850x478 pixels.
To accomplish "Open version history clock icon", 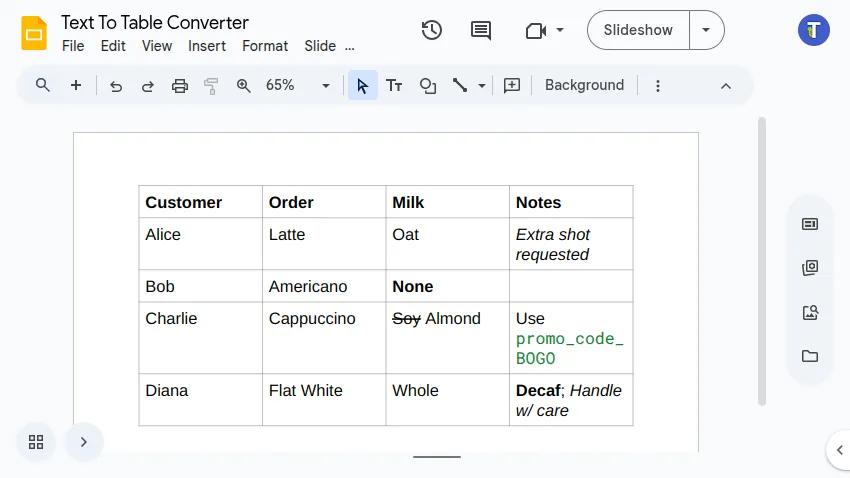I will coord(432,30).
